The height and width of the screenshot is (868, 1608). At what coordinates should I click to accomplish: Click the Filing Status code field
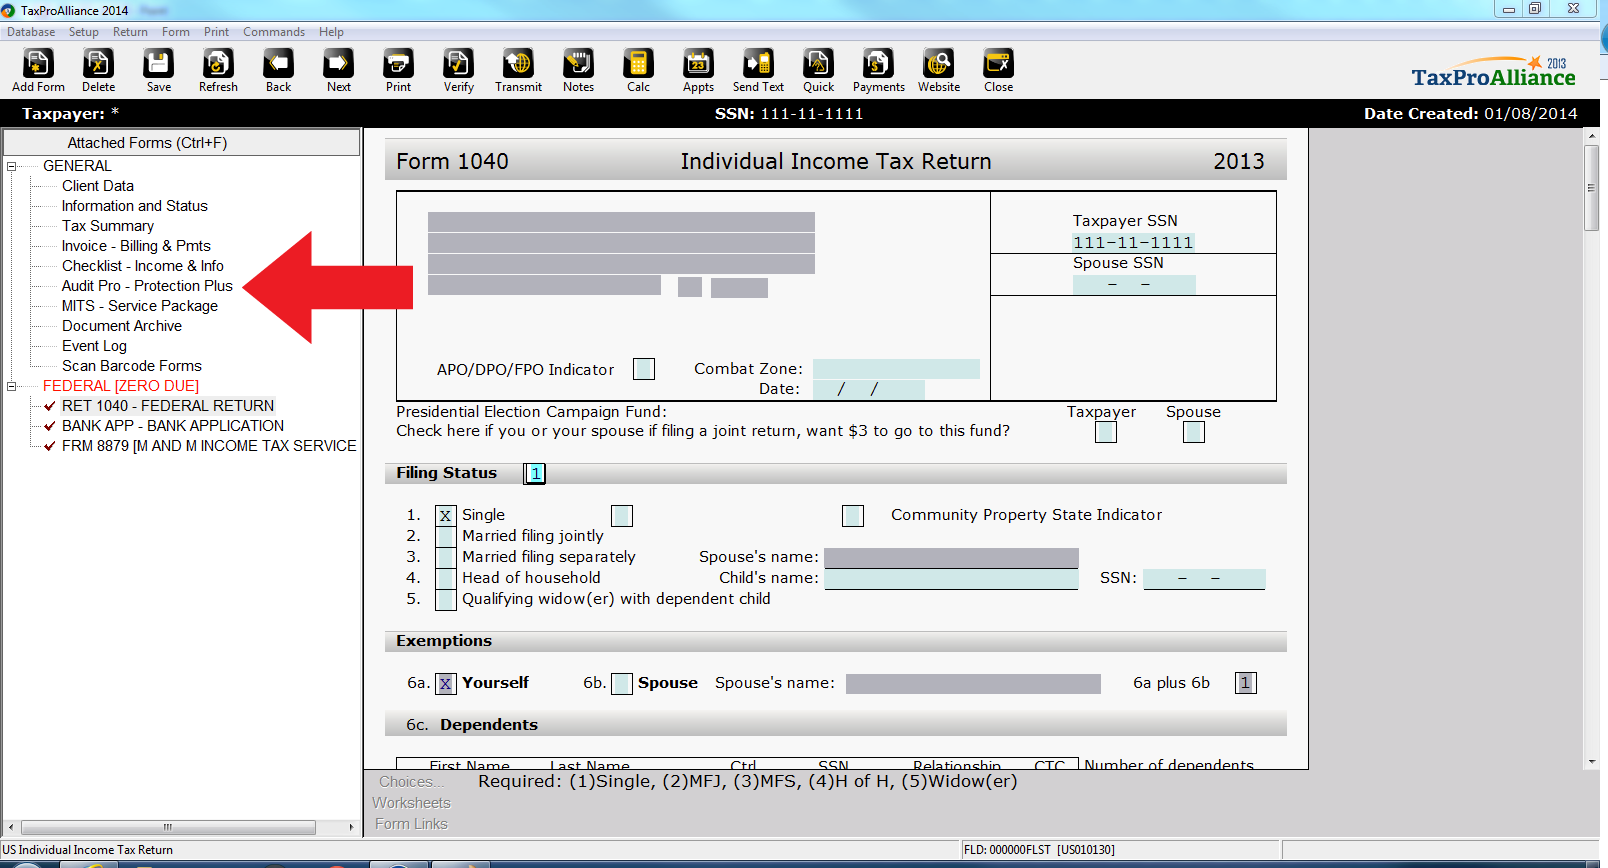[535, 474]
